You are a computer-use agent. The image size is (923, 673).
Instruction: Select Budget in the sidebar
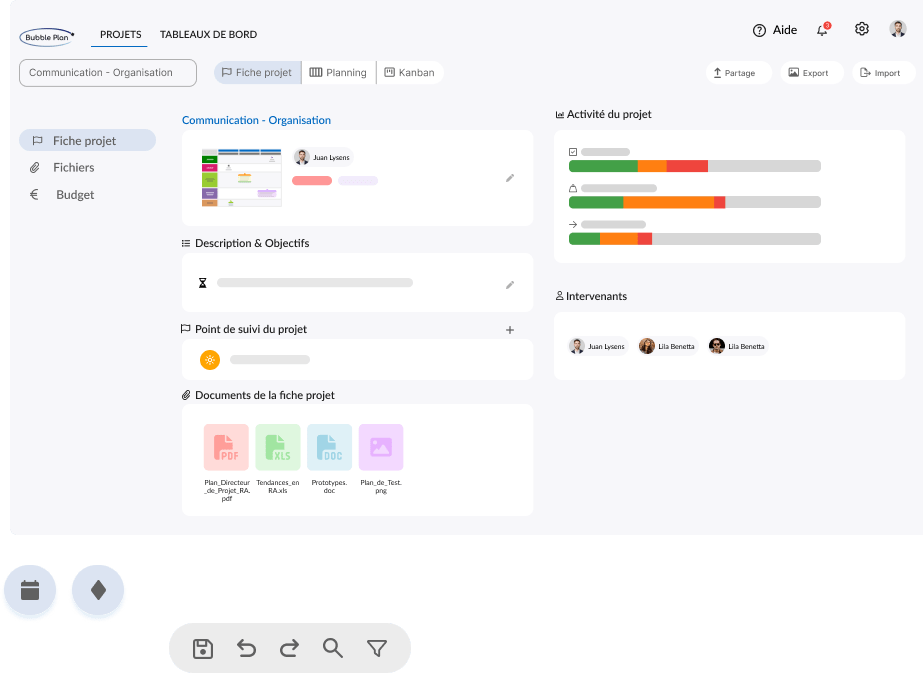(75, 195)
